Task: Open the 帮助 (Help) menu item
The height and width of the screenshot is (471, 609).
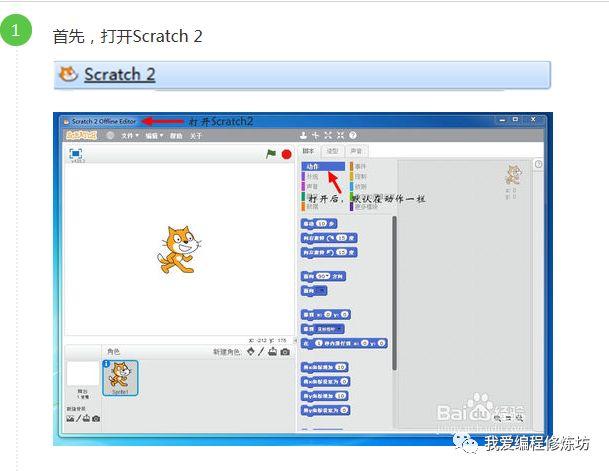Action: click(176, 136)
